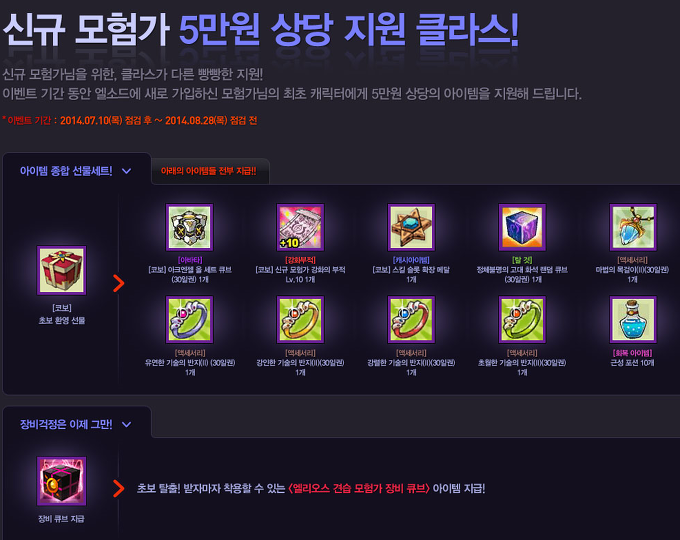Click the blue 근성 포션 potion icon
Image resolution: width=680 pixels, height=540 pixels.
click(633, 320)
